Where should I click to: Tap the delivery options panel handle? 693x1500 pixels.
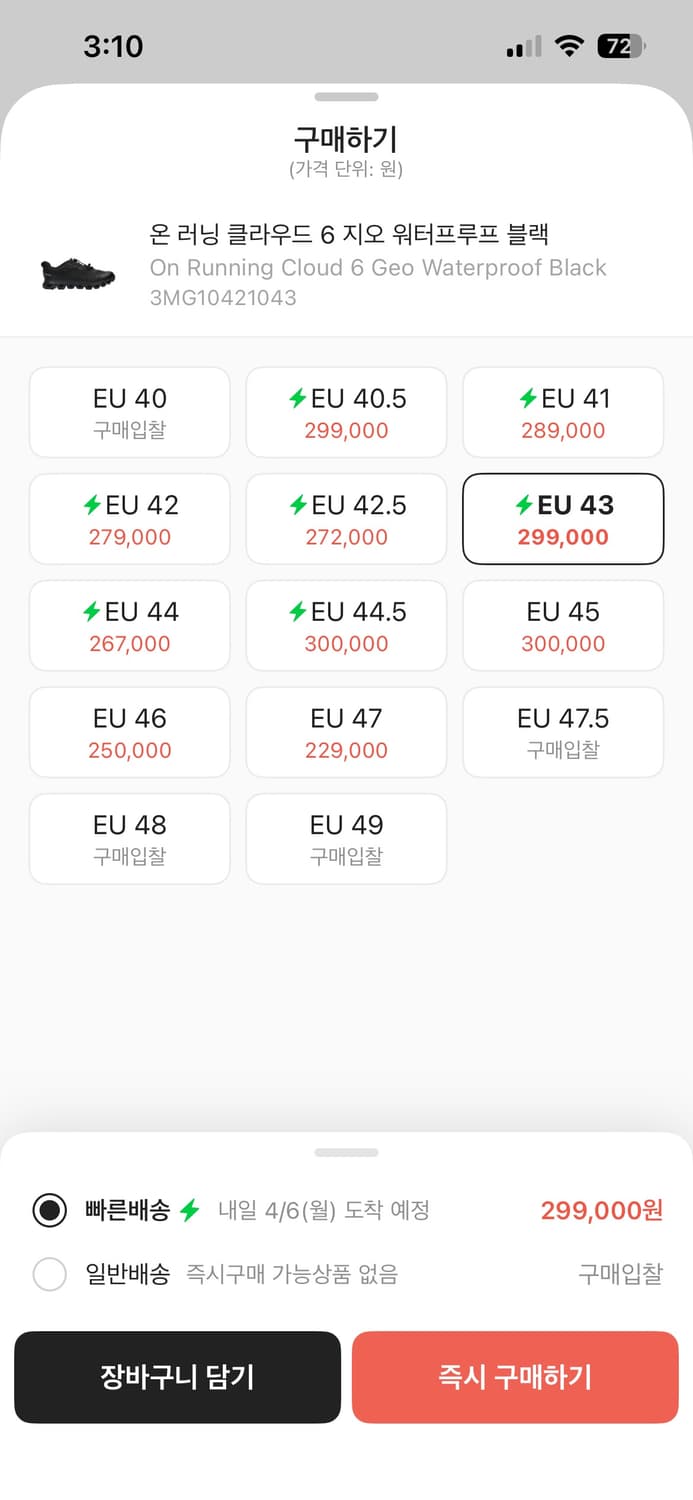[346, 1153]
